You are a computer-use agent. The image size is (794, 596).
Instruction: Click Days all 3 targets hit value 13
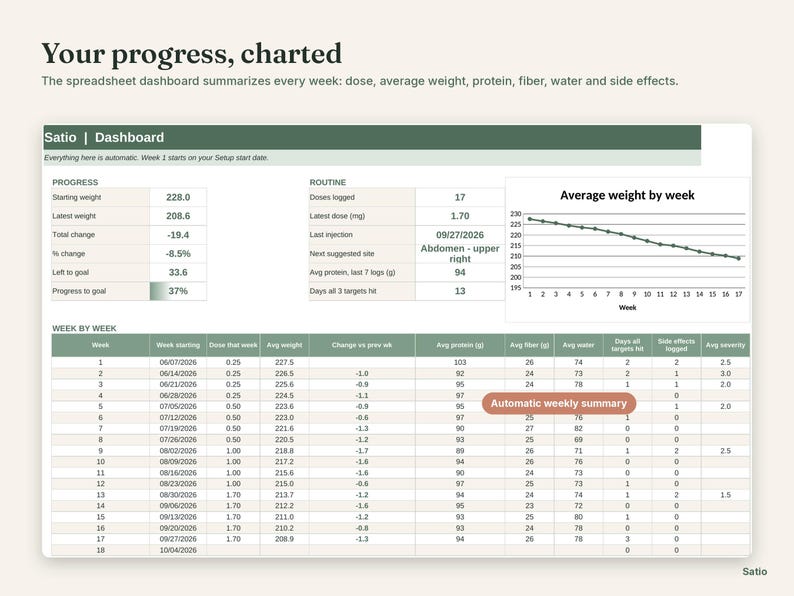click(460, 291)
